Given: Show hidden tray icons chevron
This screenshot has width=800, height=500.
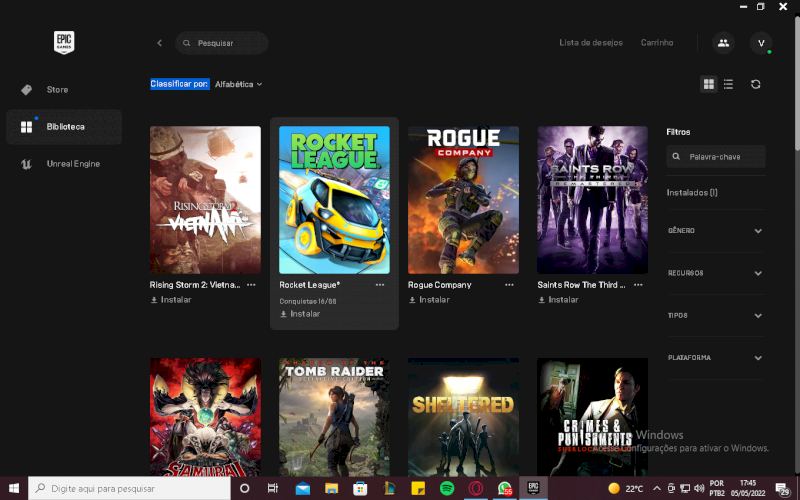Looking at the screenshot, I should click(657, 488).
